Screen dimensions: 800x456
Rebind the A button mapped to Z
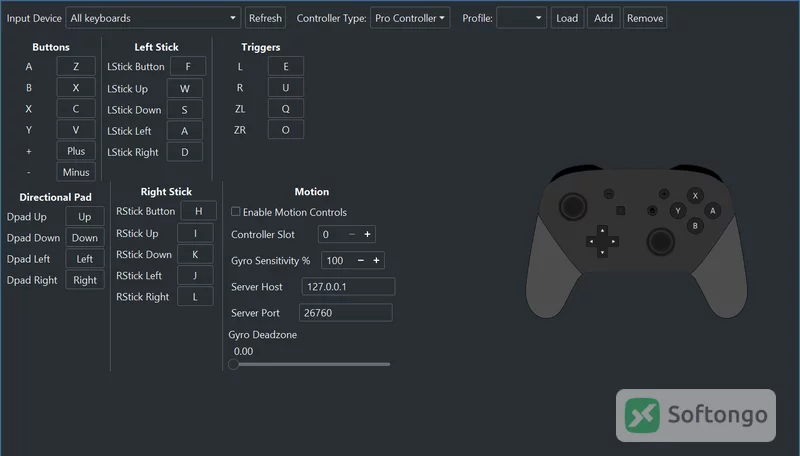click(76, 66)
